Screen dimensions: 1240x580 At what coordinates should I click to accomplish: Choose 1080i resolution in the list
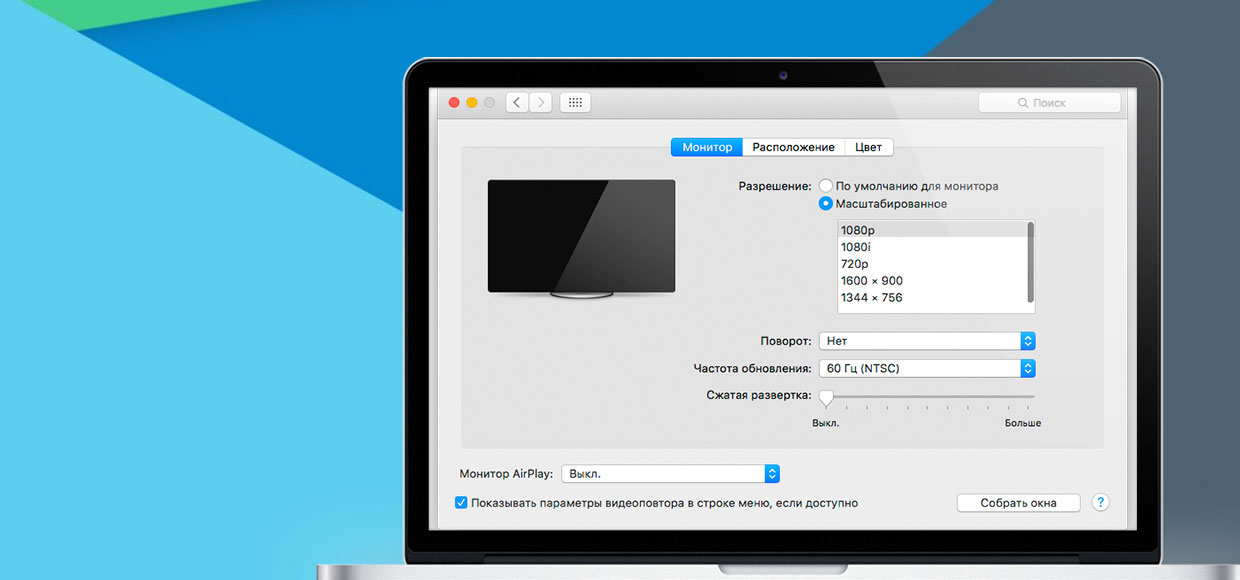coord(931,247)
